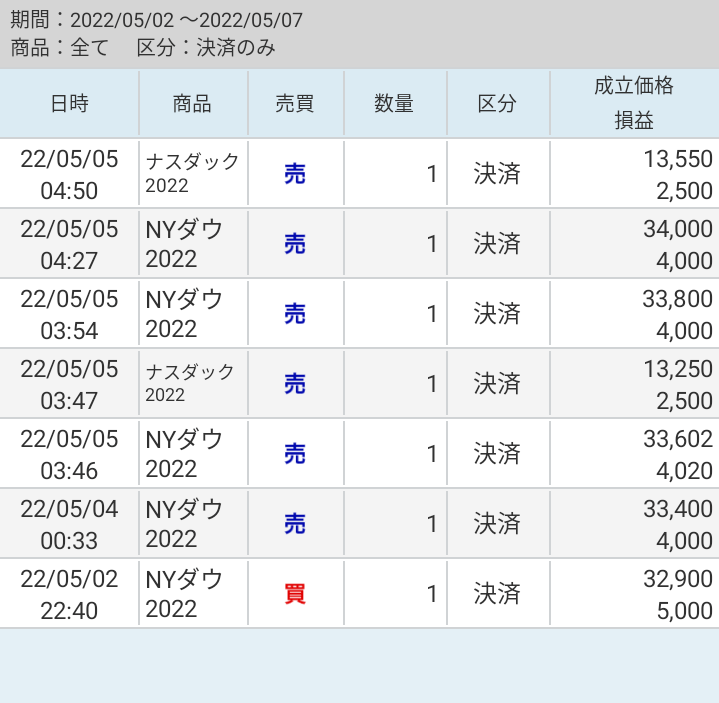Click the 成立価格 header label

(633, 86)
